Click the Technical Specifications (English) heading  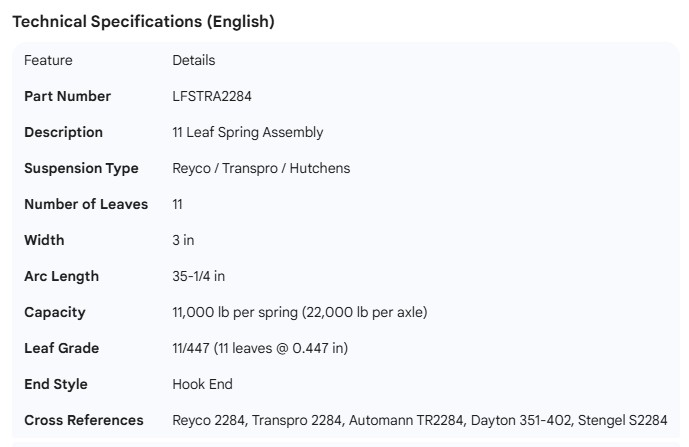point(143,21)
